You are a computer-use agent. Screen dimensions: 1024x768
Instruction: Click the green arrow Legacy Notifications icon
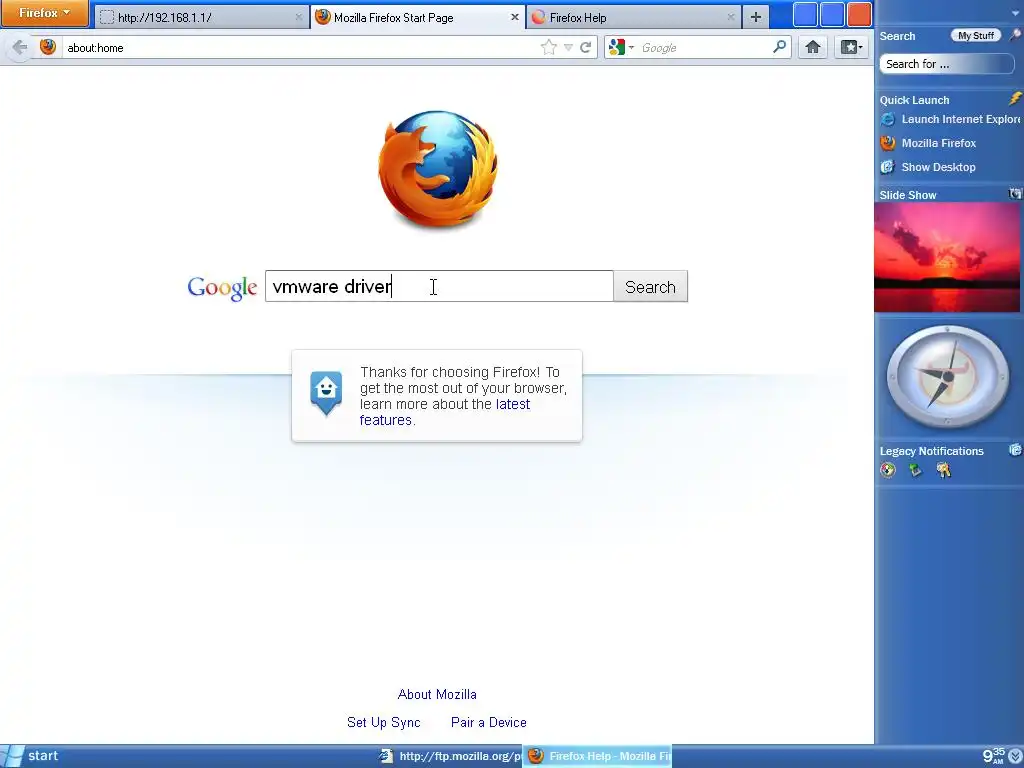916,470
